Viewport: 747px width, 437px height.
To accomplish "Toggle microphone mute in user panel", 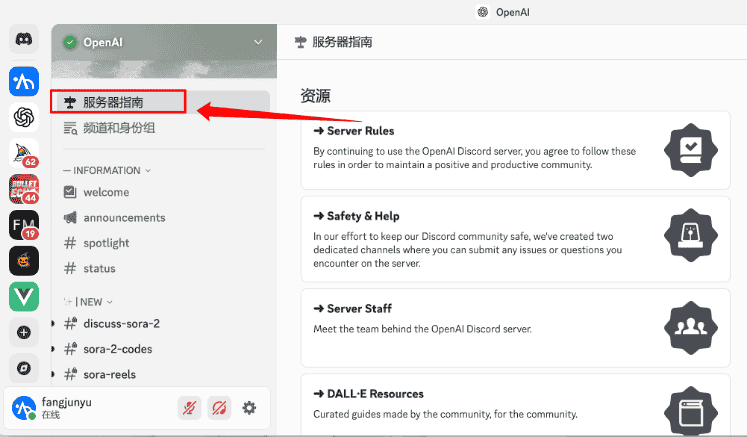I will pos(189,408).
